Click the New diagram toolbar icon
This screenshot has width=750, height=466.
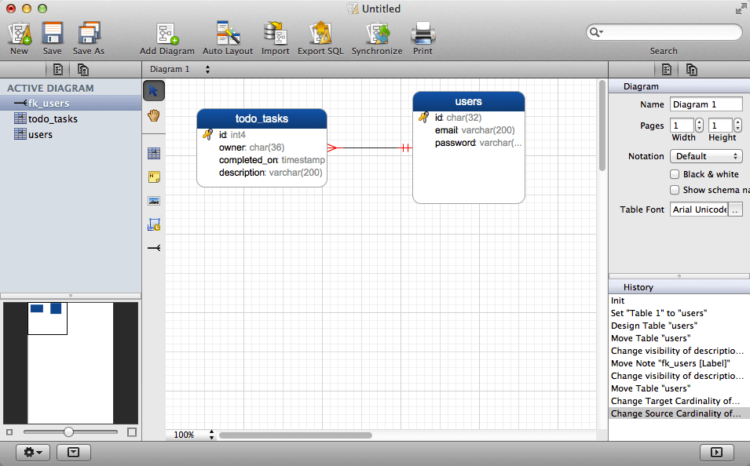(19, 33)
